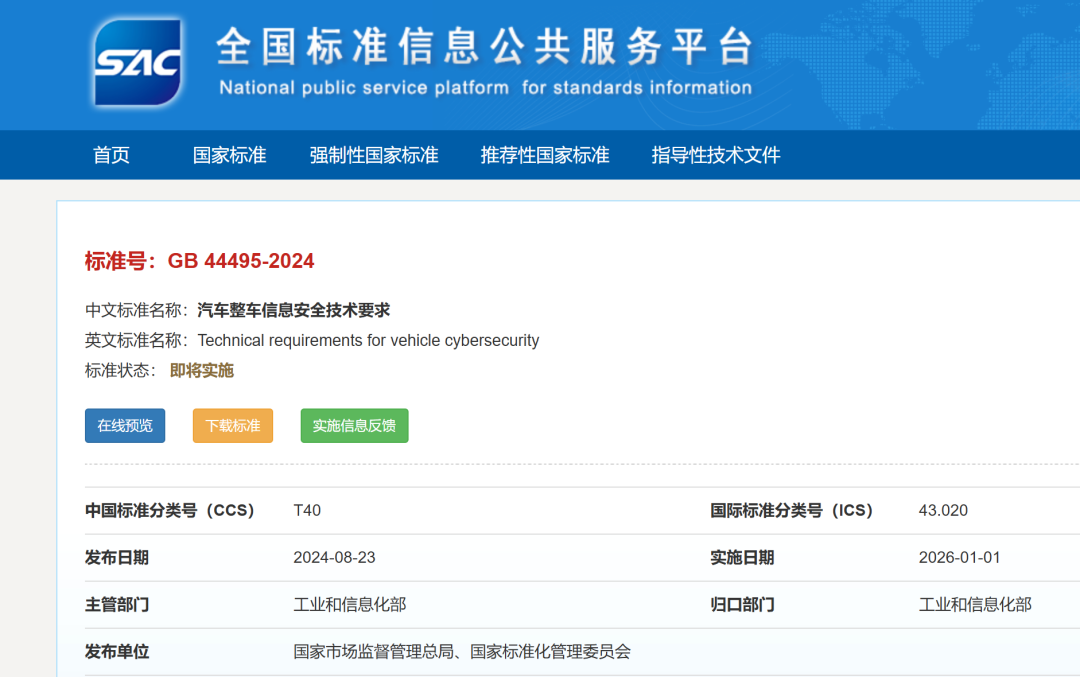Select the Chinese title 汽车整车信息安全技术要求

[293, 310]
